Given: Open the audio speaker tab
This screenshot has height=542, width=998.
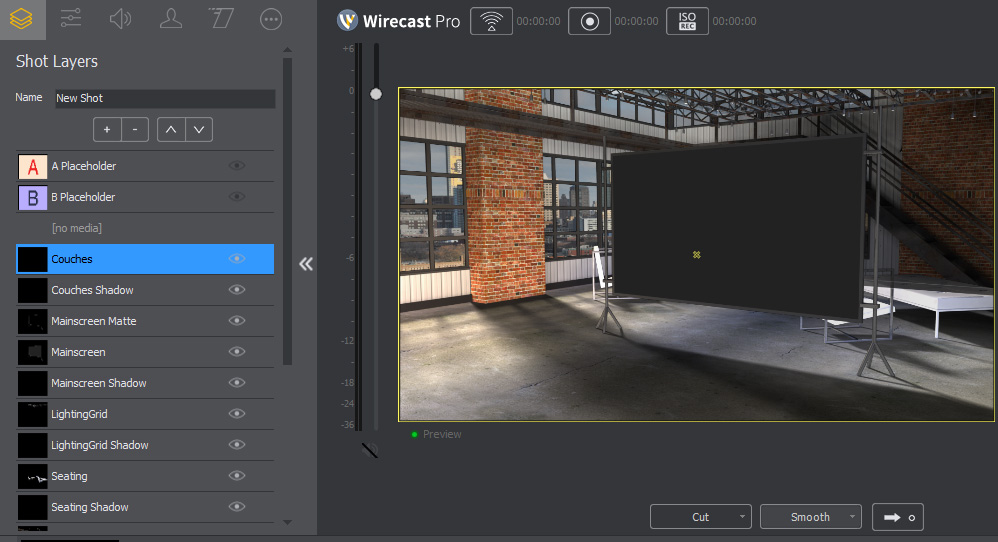Looking at the screenshot, I should [121, 19].
